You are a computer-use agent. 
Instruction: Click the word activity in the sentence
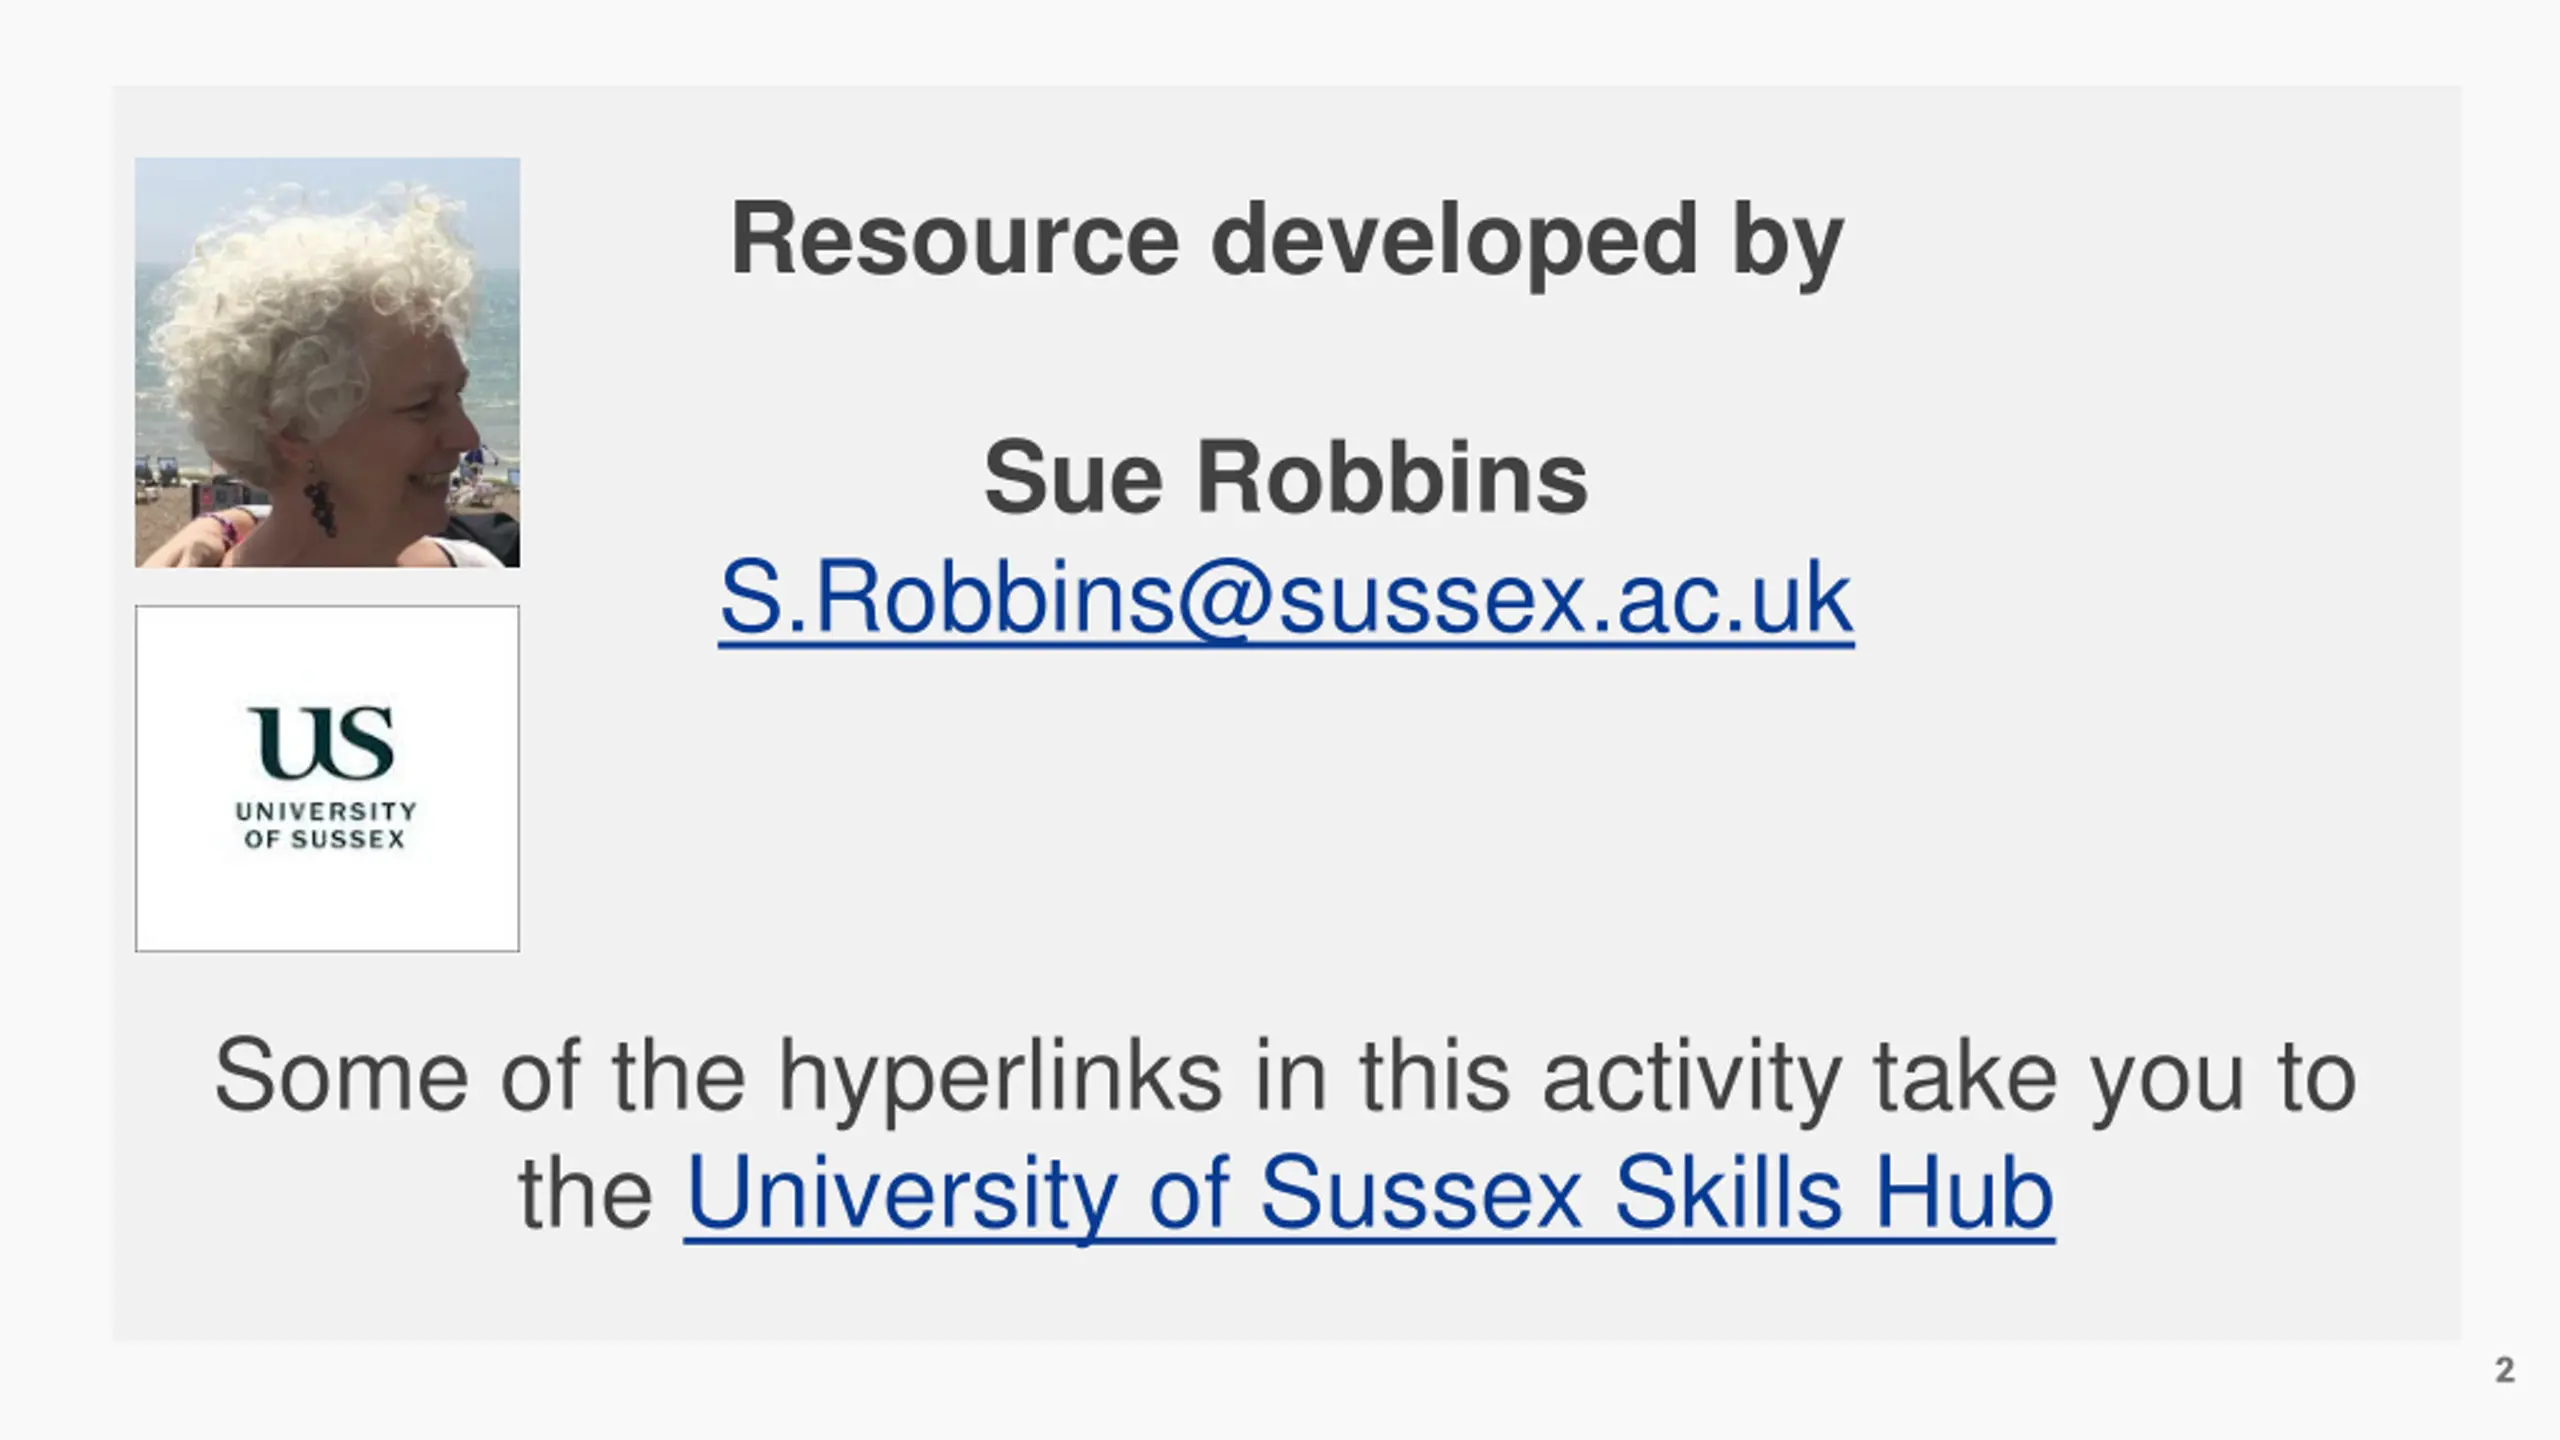pyautogui.click(x=1692, y=1077)
